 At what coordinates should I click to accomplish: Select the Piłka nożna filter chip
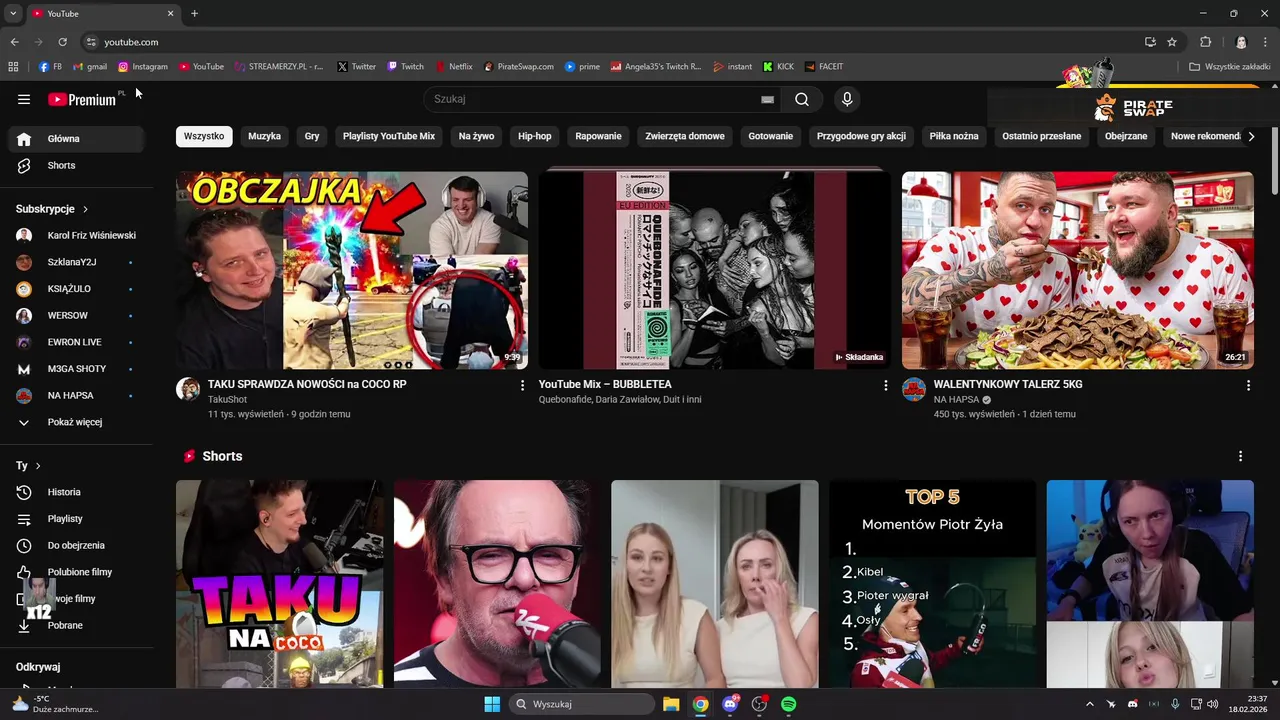click(x=954, y=136)
